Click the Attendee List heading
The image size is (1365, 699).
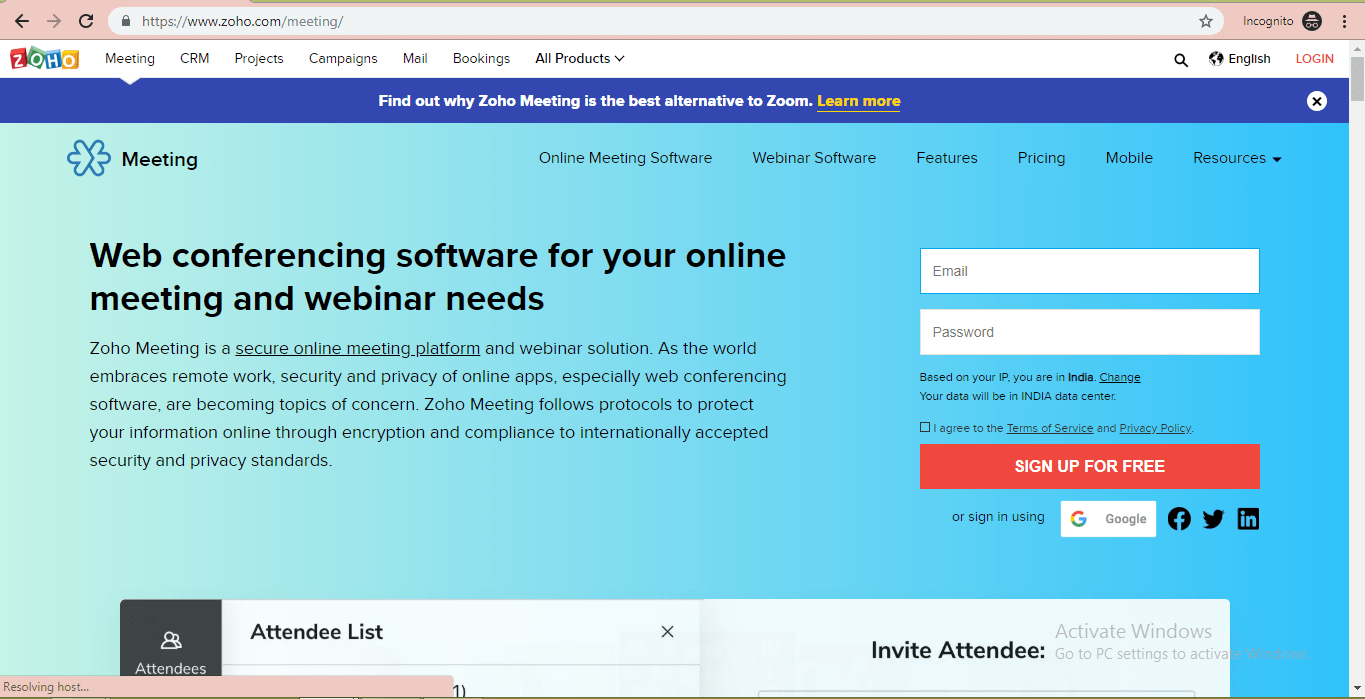(x=316, y=632)
